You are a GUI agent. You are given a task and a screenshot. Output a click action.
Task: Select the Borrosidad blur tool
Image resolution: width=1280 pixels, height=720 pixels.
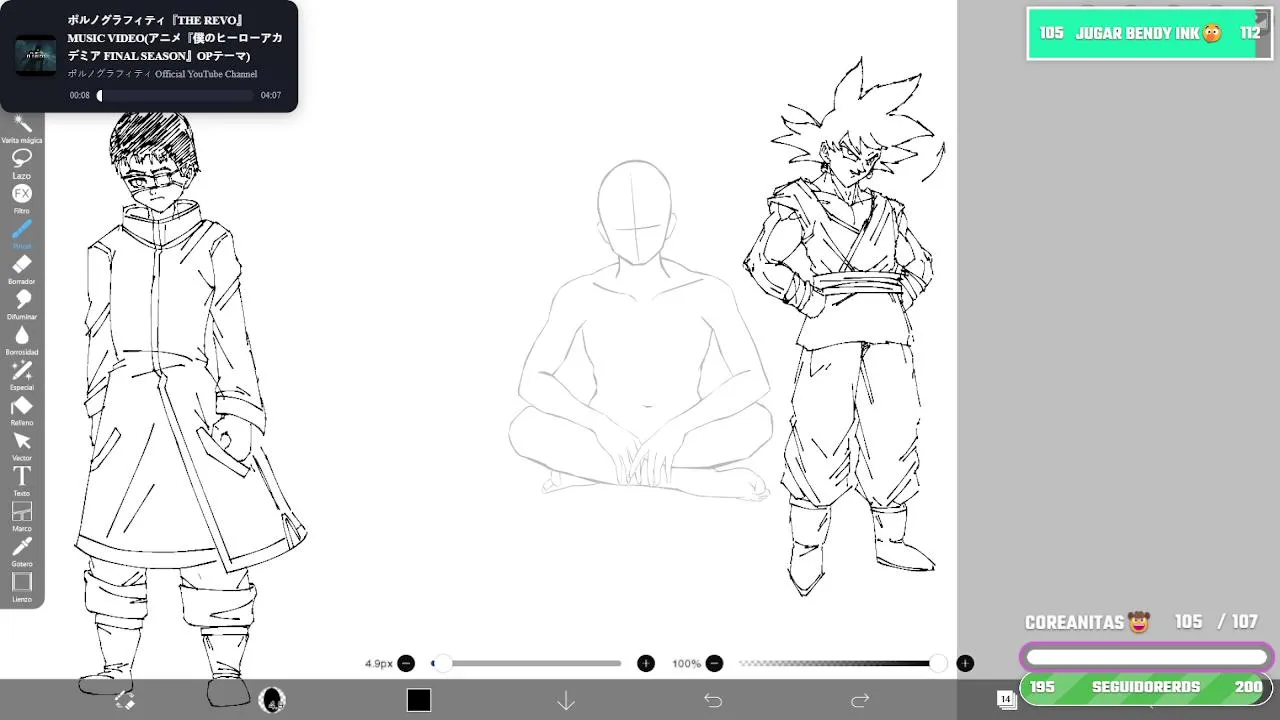22,339
